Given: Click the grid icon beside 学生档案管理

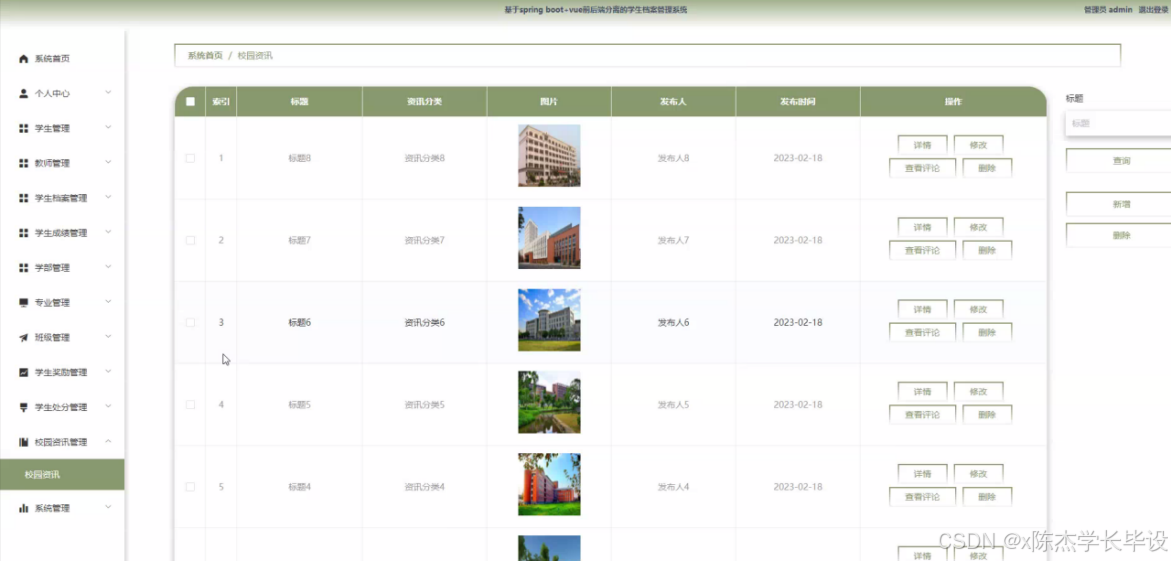Looking at the screenshot, I should 23,198.
